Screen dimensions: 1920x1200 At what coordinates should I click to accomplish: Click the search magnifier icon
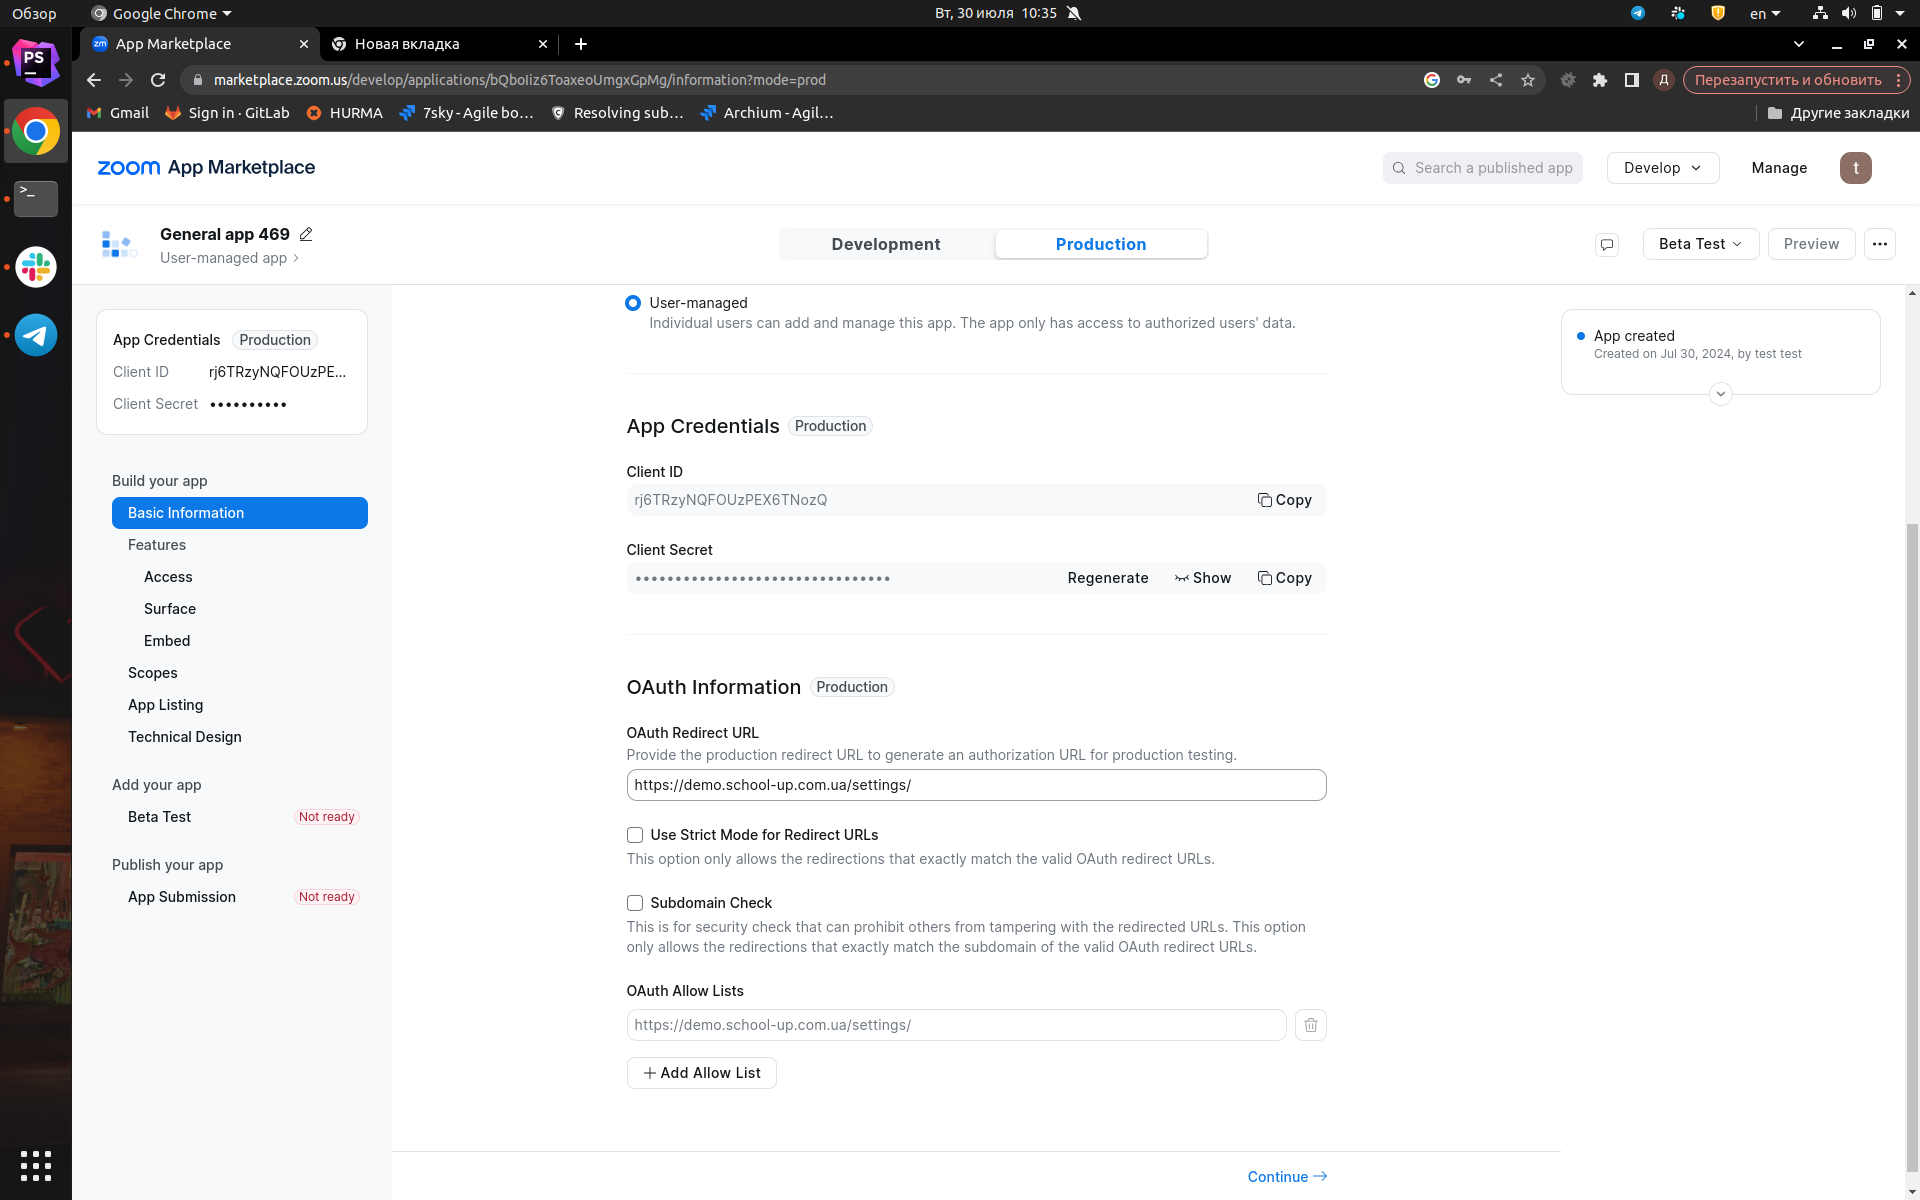1399,168
